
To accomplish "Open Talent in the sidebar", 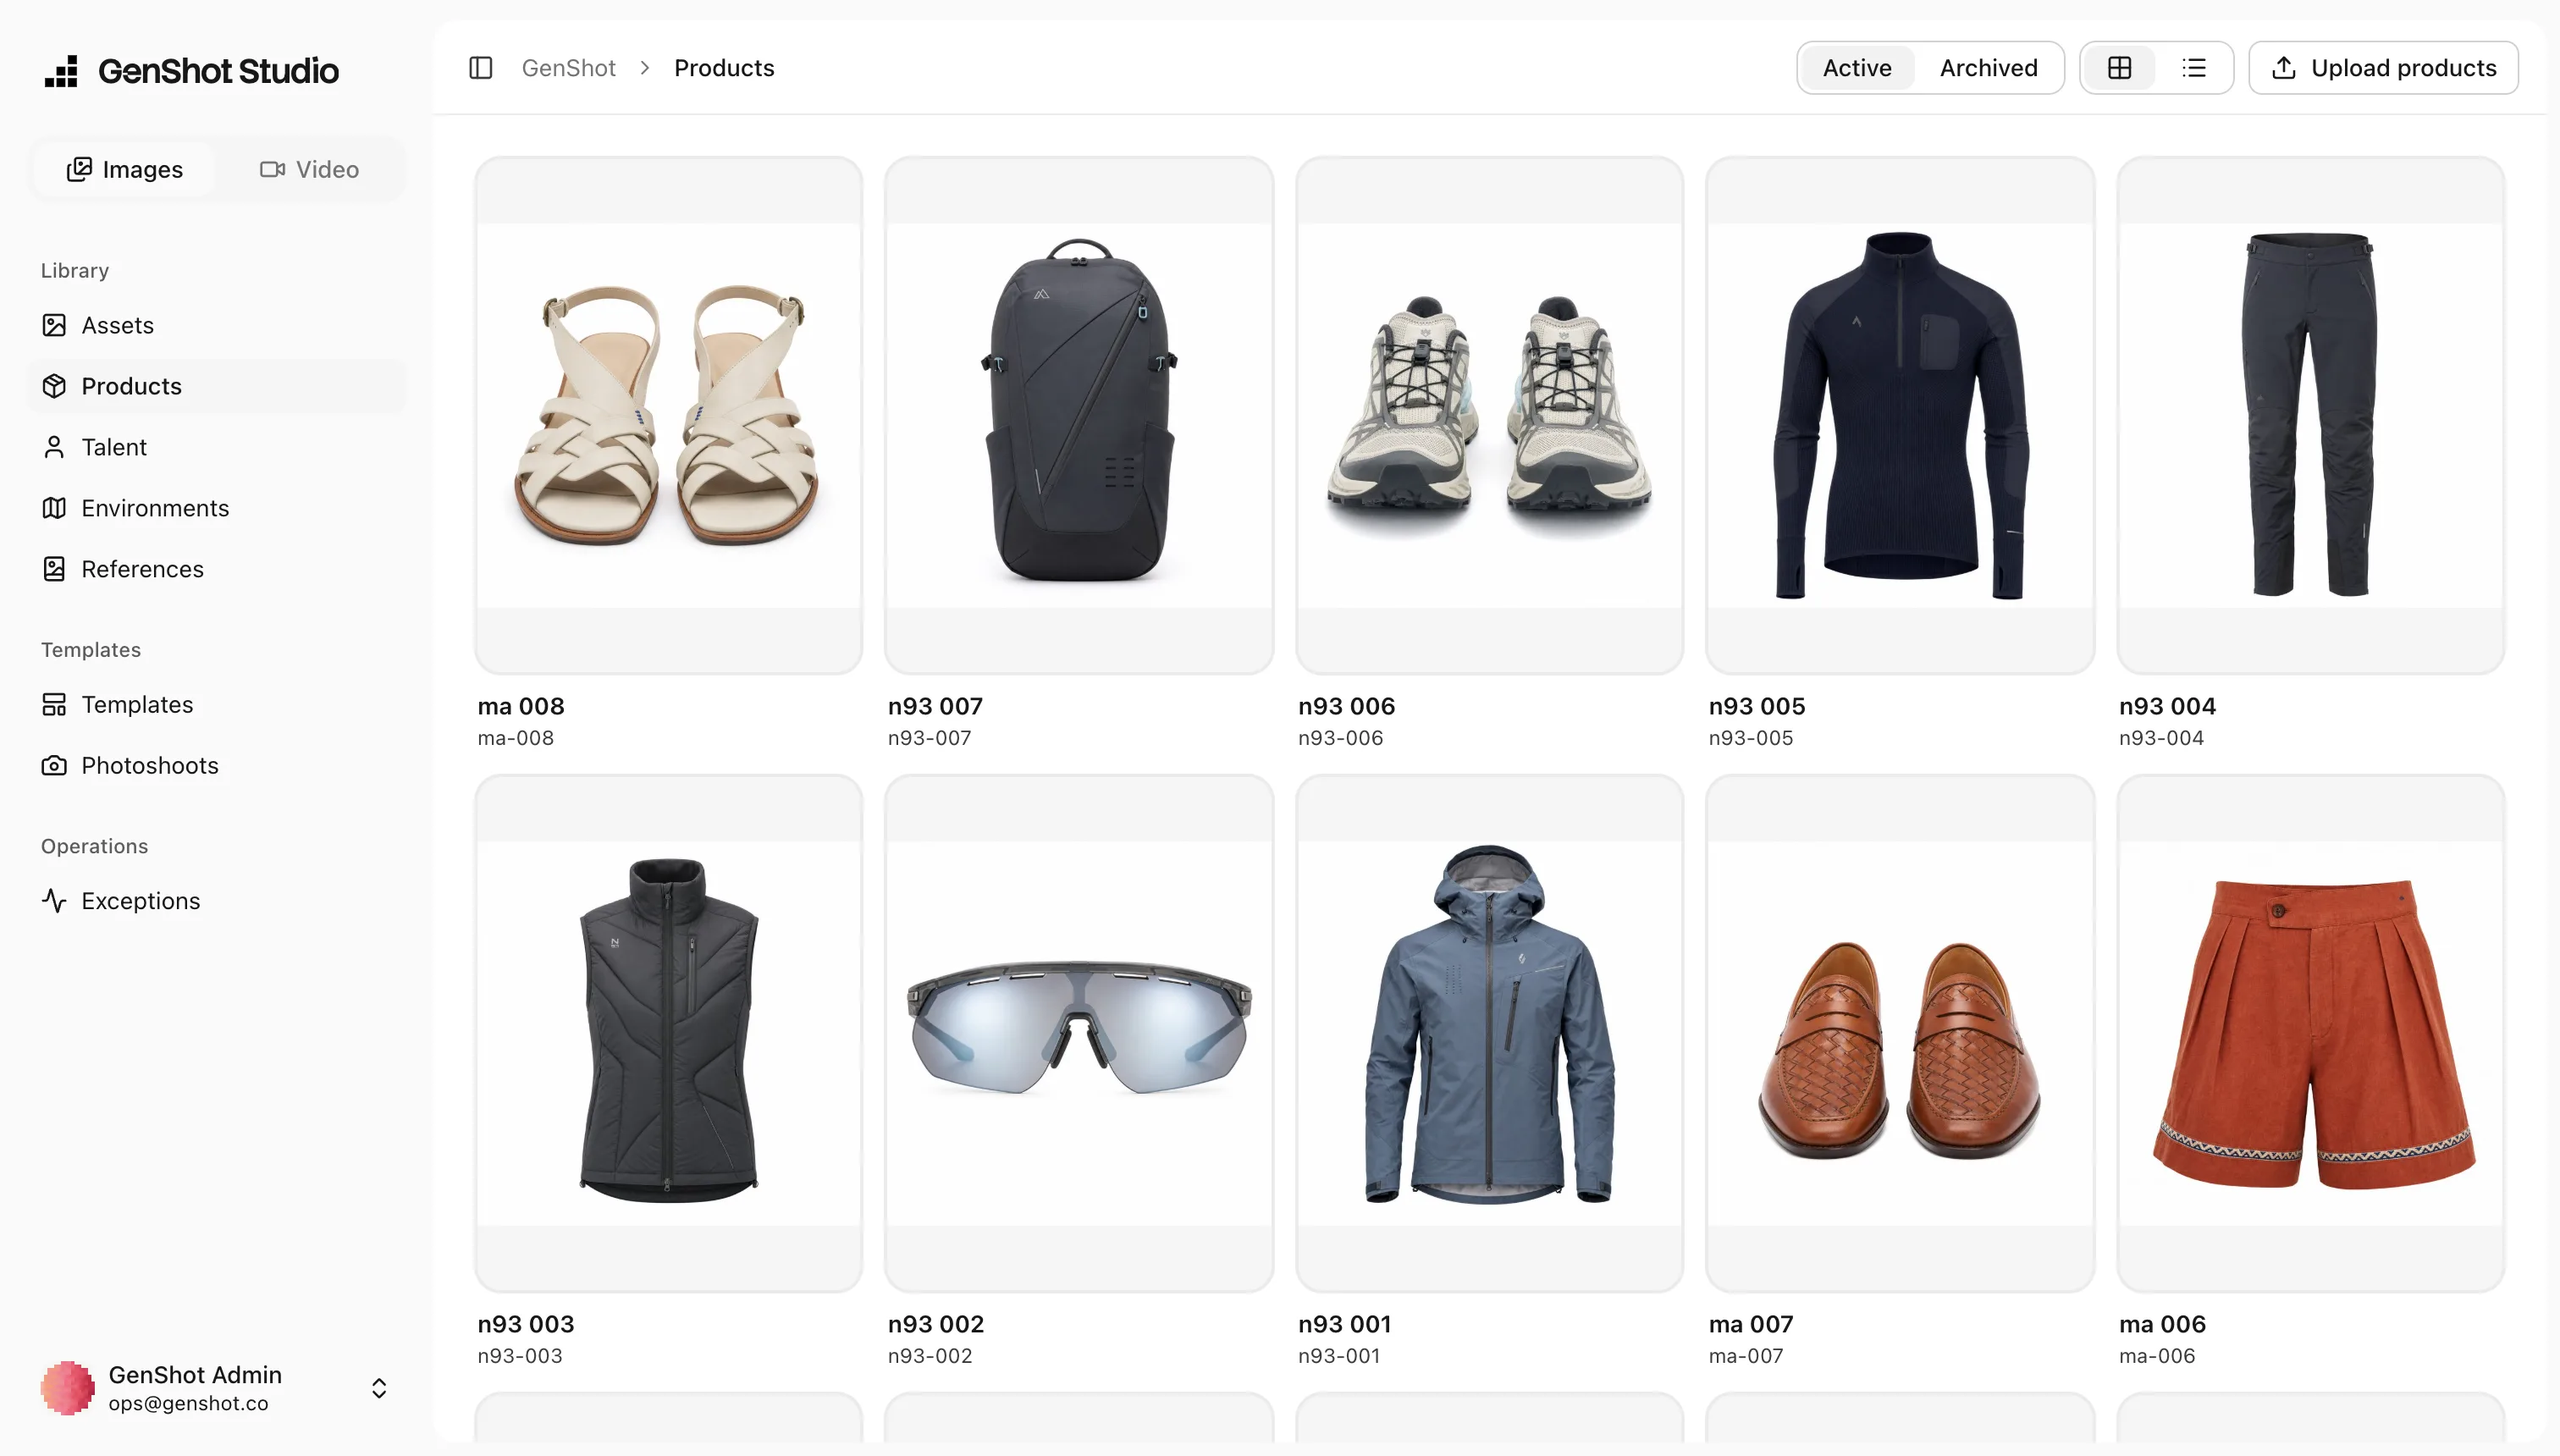I will pos(217,447).
